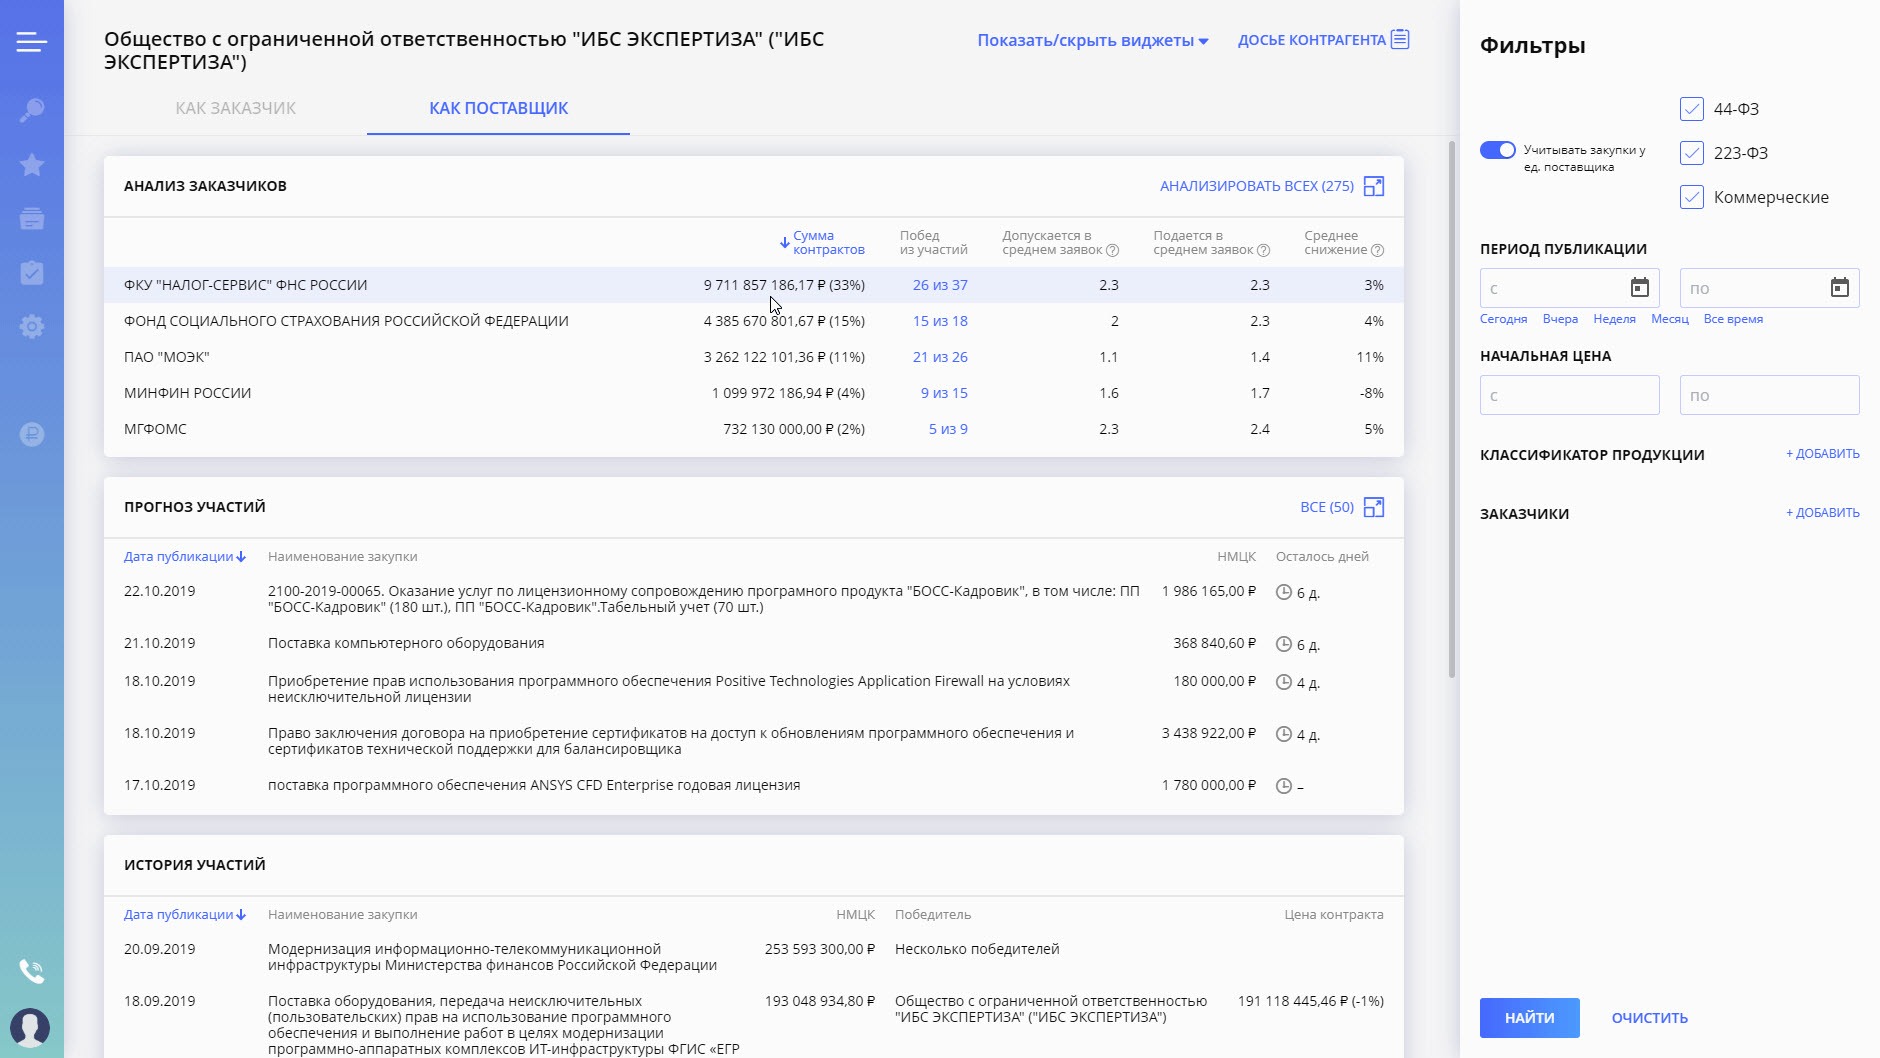The image size is (1880, 1058).
Task: Click publication period end date field
Action: (1770, 288)
